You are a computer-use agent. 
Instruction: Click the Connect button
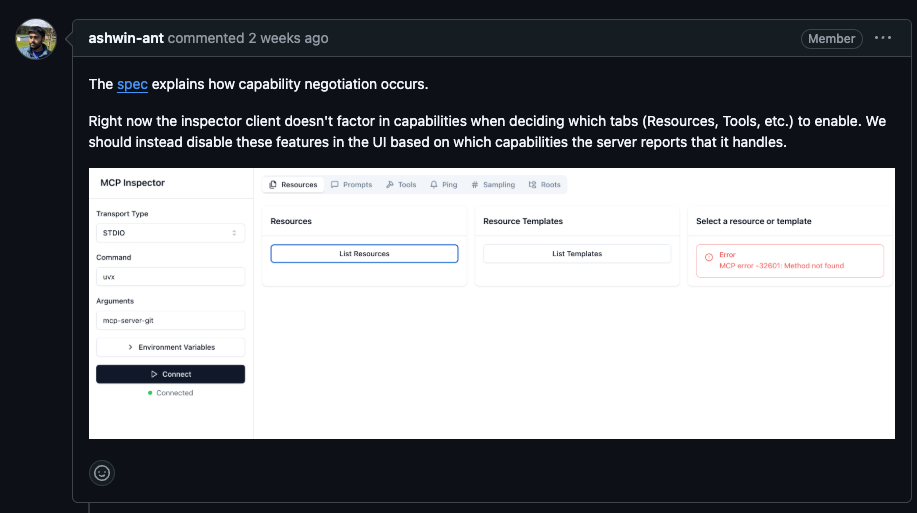pos(170,374)
